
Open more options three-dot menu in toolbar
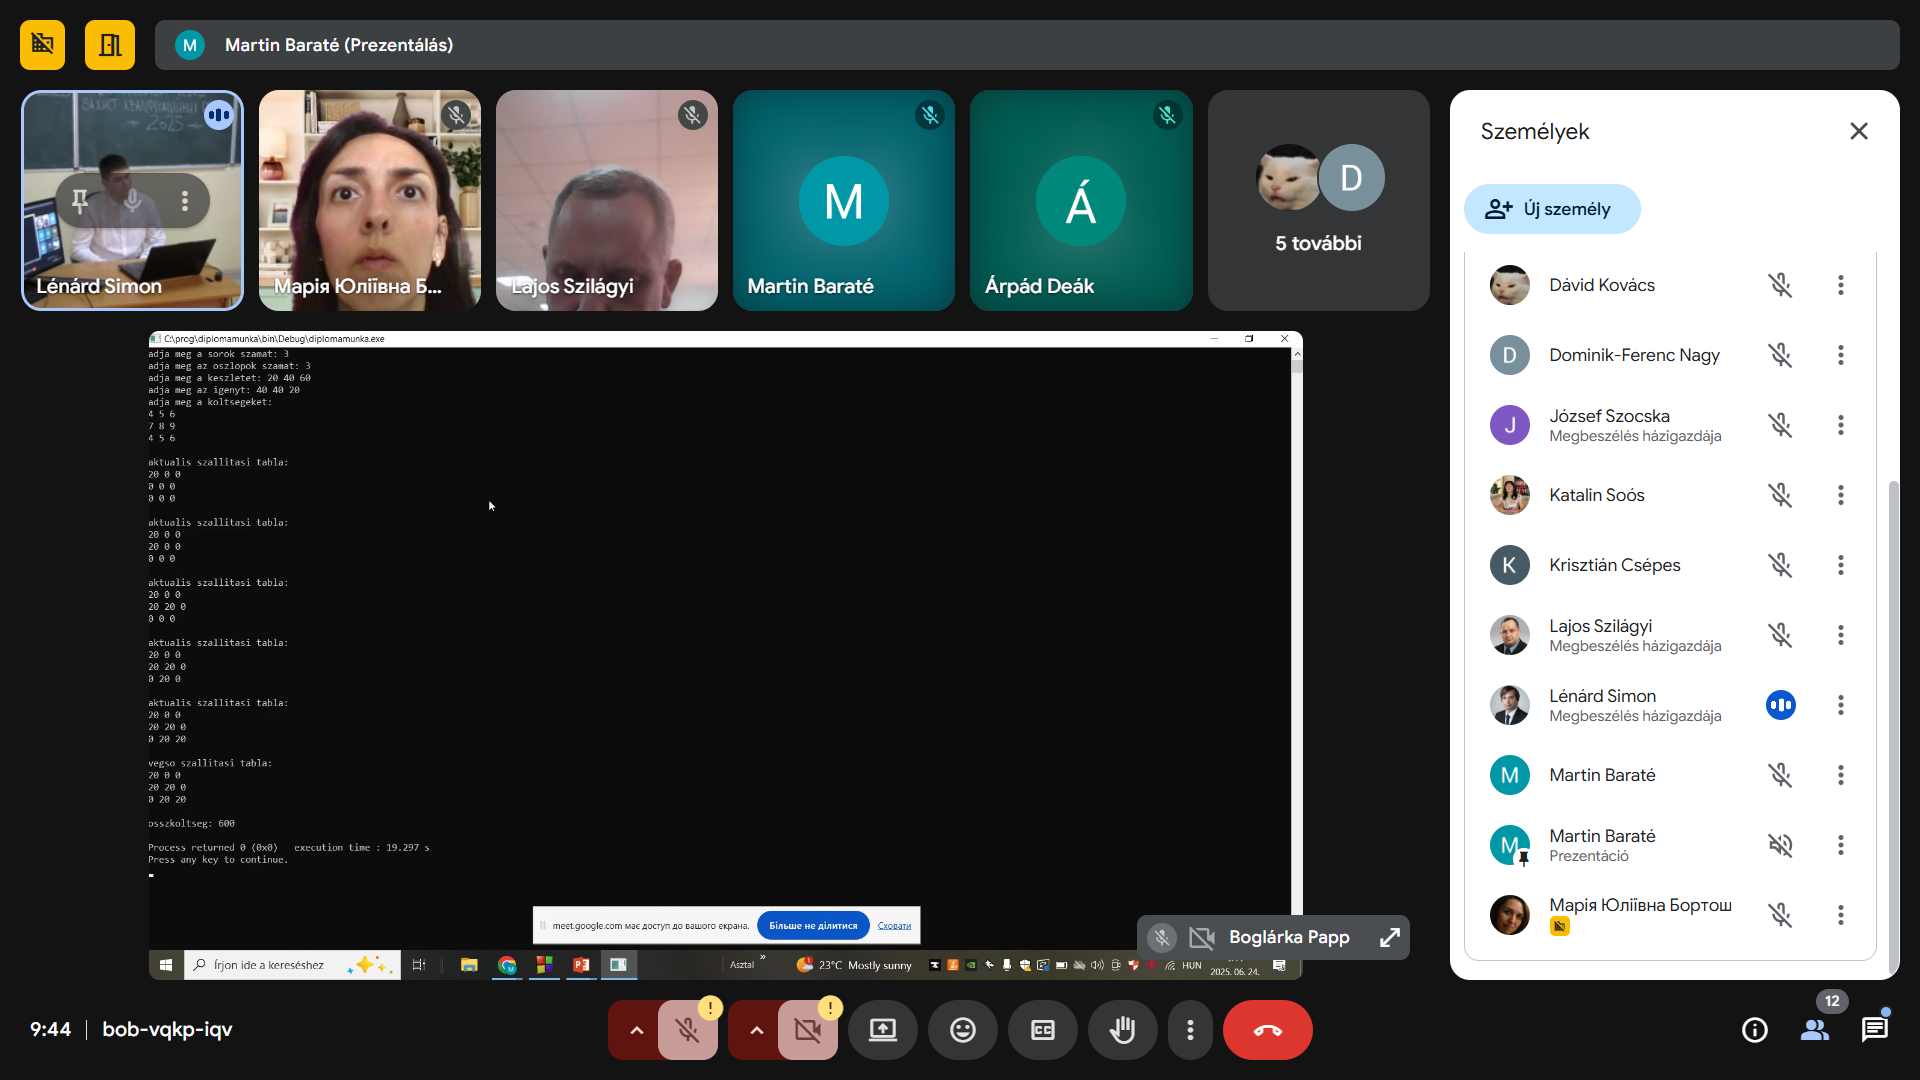tap(1189, 1030)
